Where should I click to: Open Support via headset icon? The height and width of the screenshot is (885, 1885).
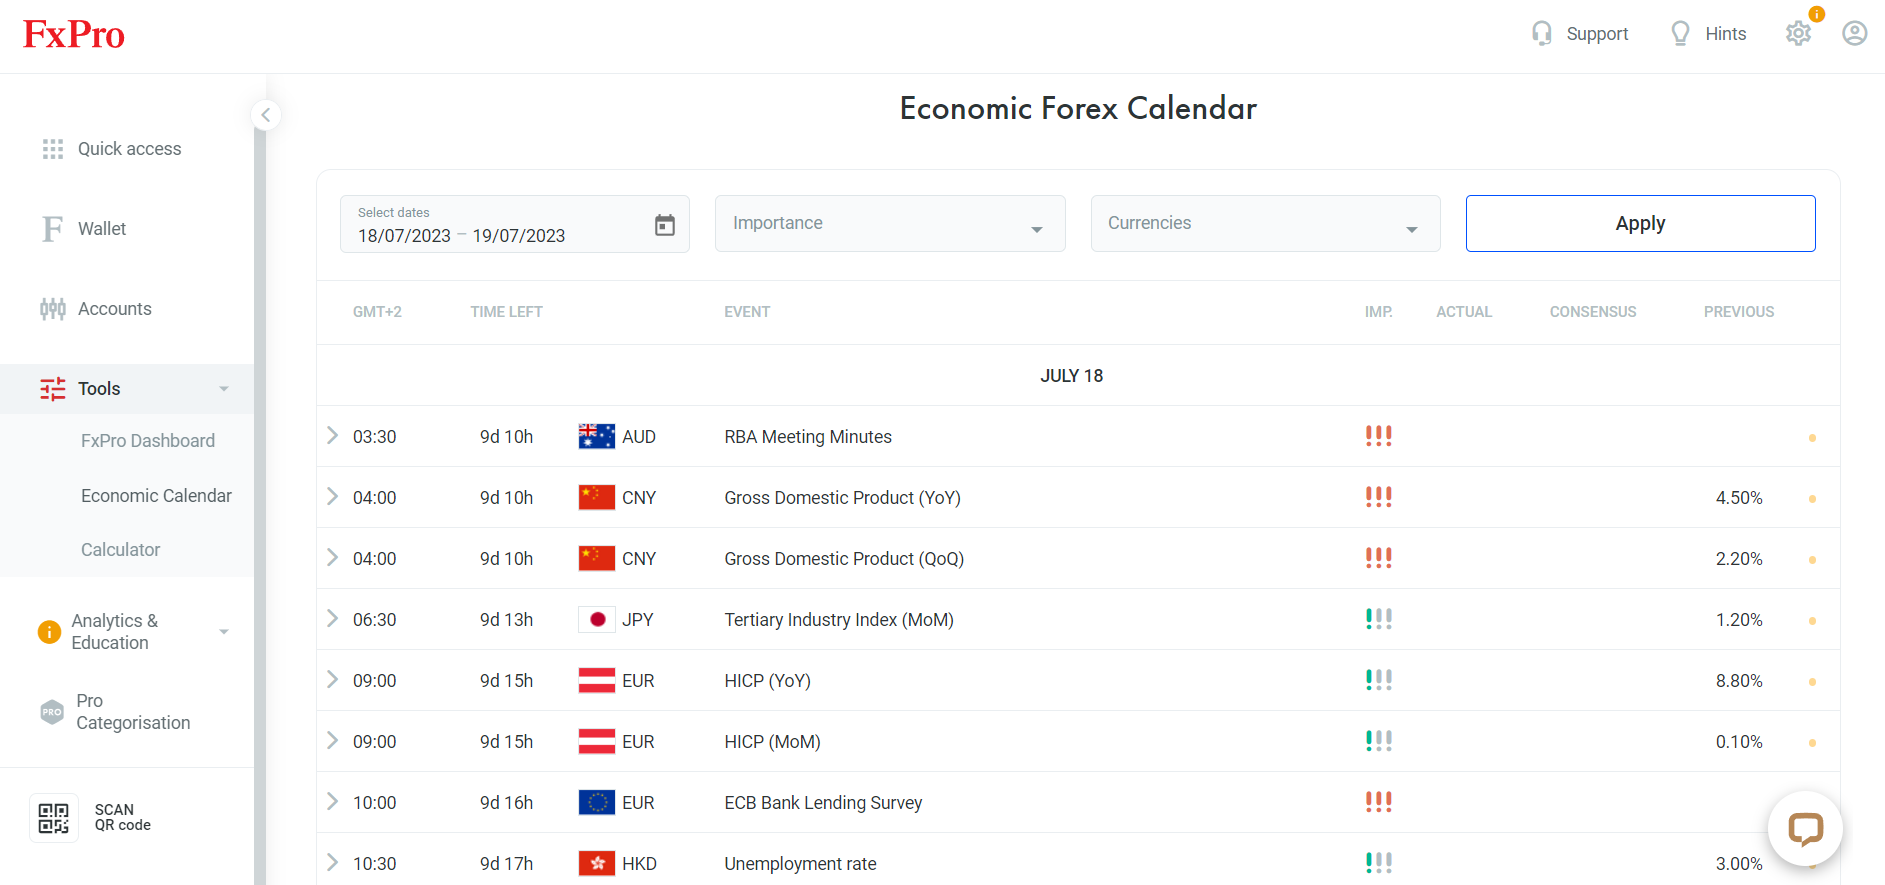click(1542, 34)
